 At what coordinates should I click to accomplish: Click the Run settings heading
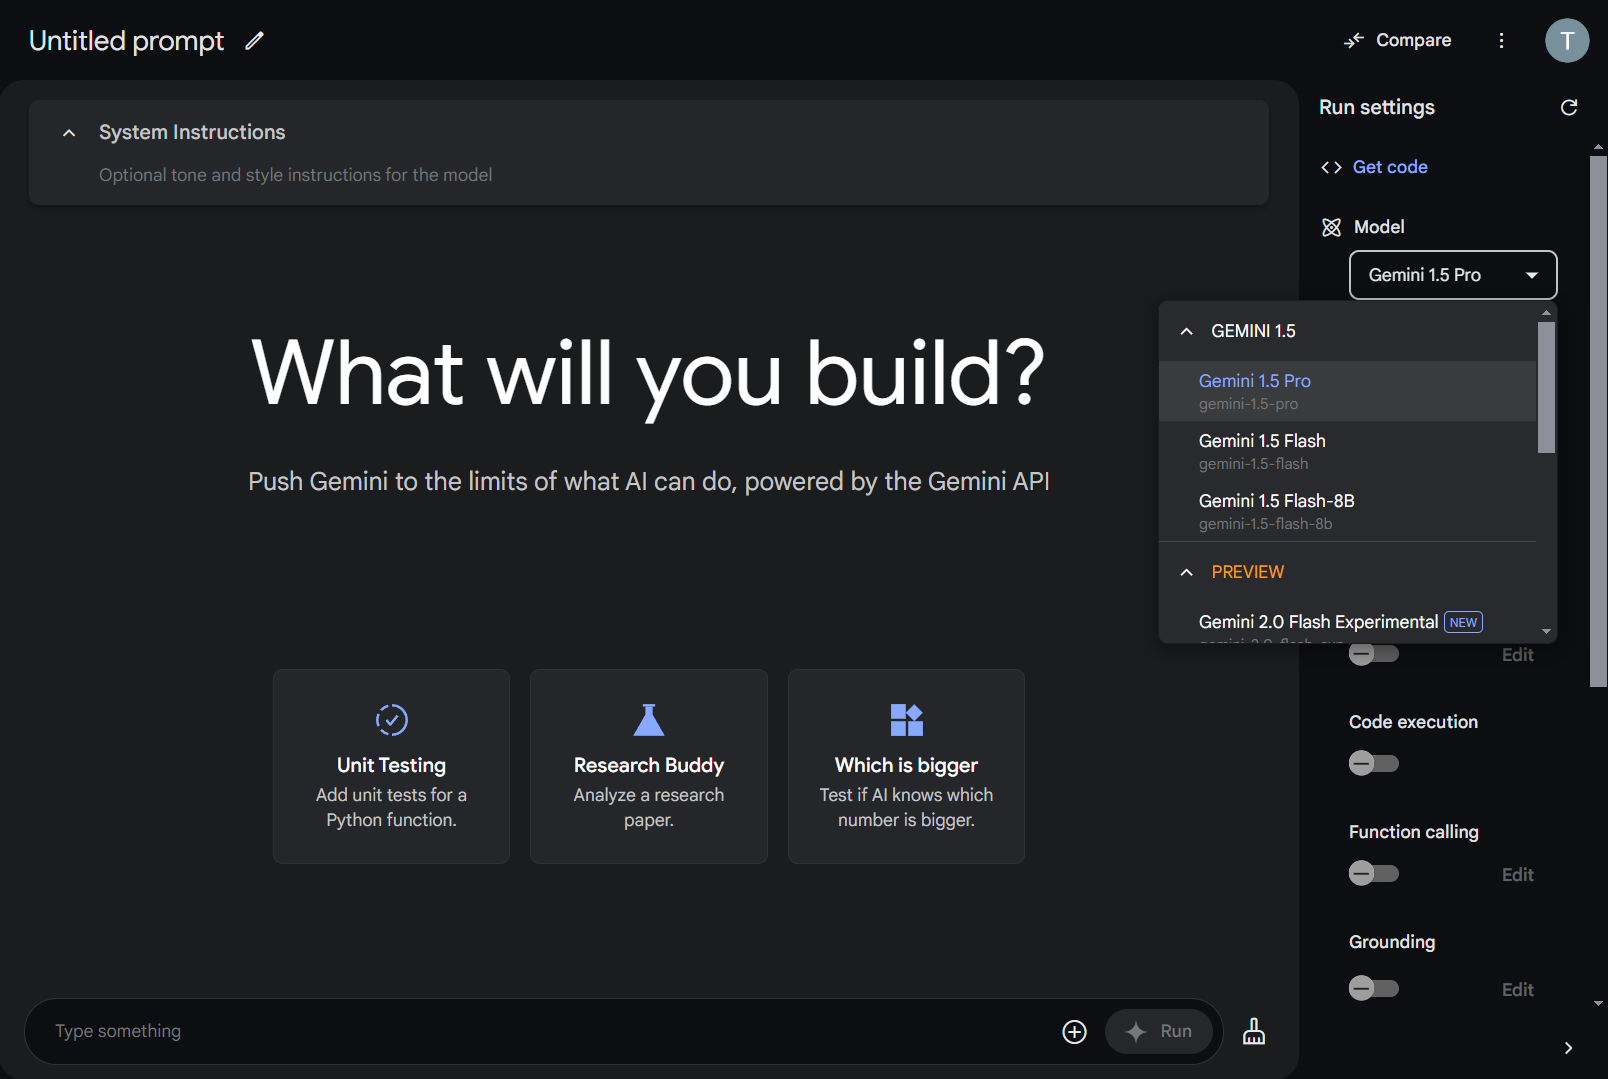coord(1377,107)
